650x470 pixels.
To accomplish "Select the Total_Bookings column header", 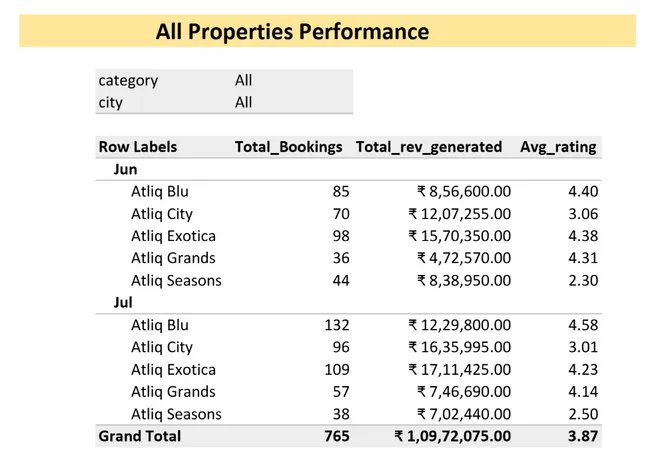I will pyautogui.click(x=288, y=146).
